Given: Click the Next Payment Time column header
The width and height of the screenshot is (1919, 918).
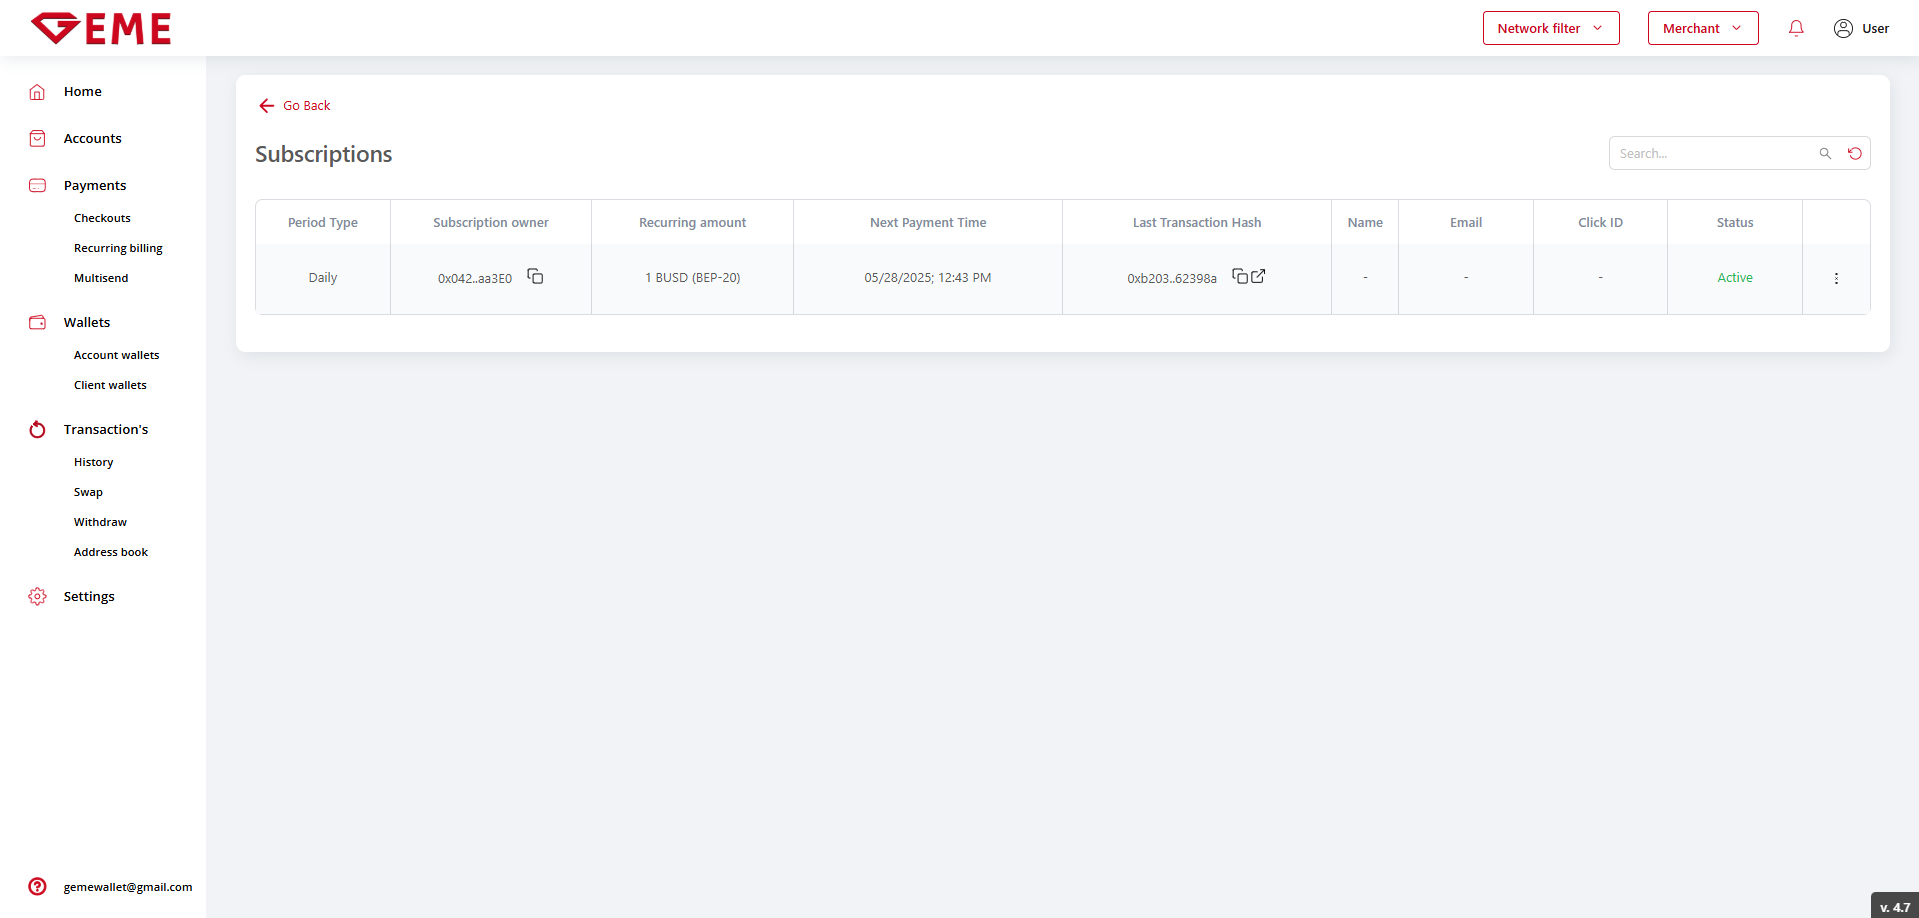Looking at the screenshot, I should click(x=927, y=222).
